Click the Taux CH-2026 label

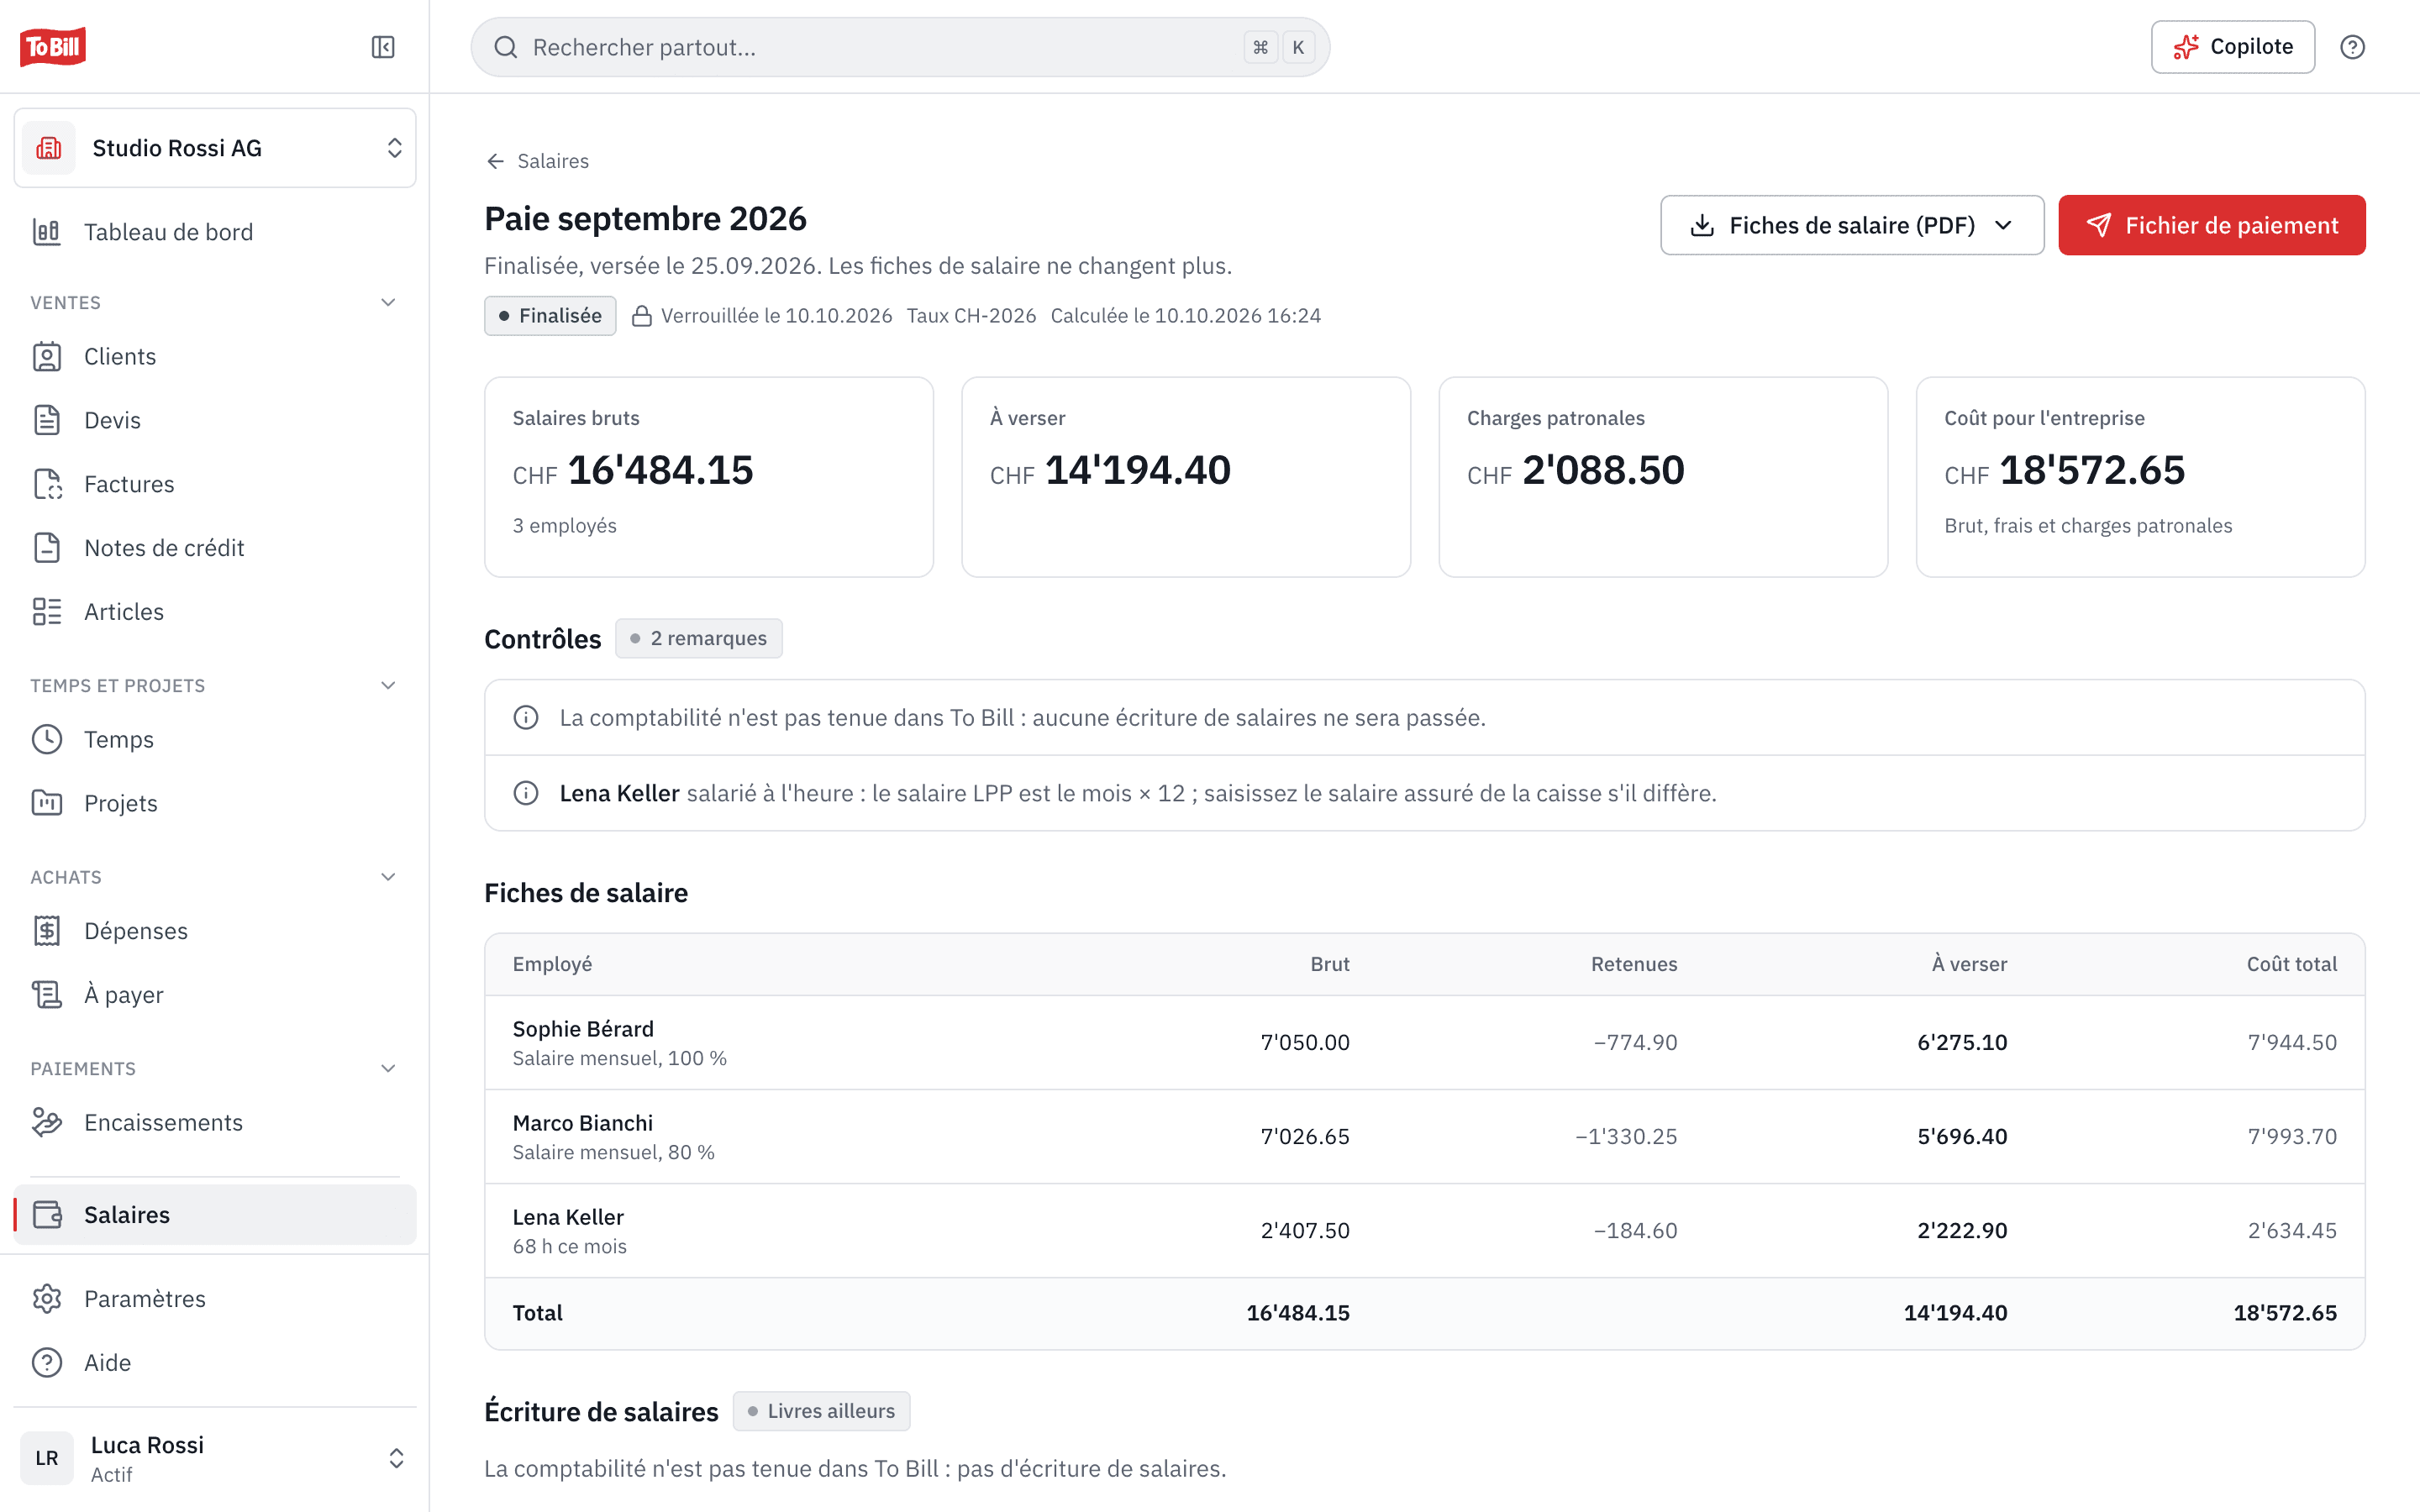(x=971, y=316)
